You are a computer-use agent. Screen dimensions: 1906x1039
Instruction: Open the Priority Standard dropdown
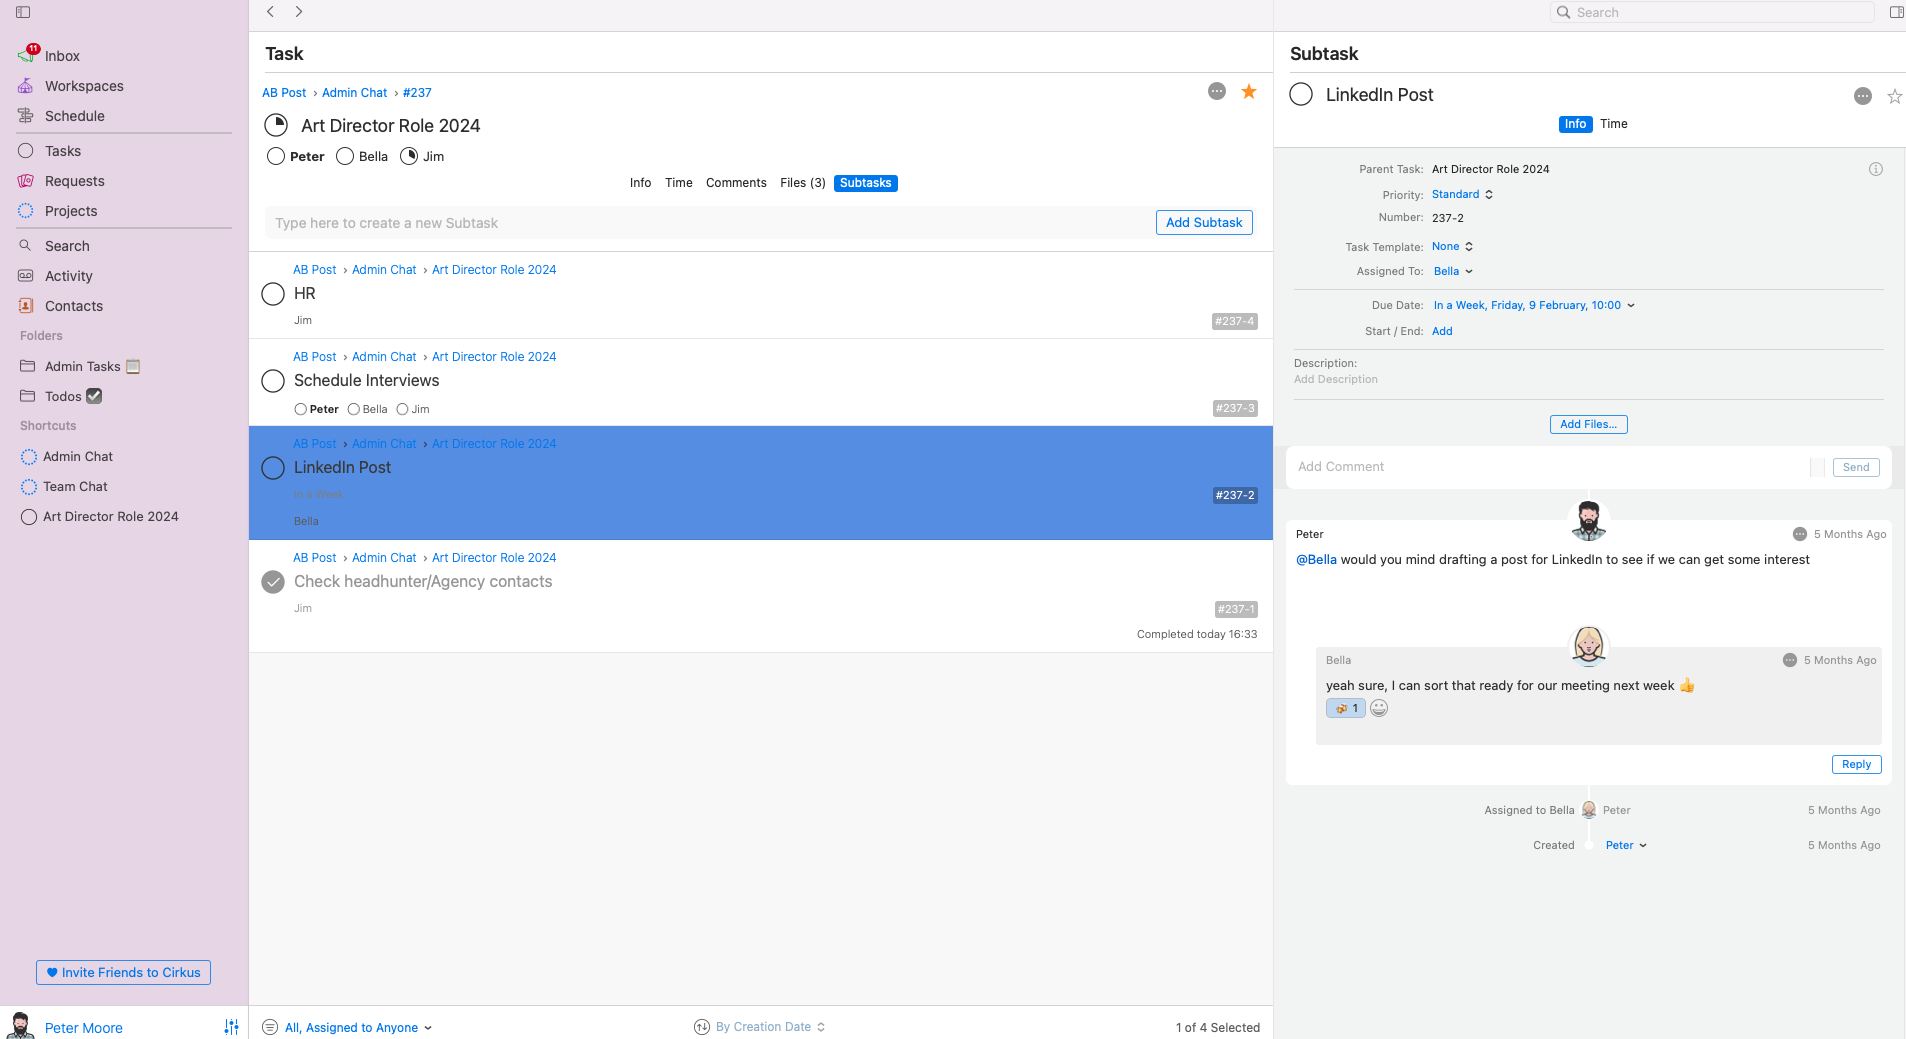[1462, 195]
